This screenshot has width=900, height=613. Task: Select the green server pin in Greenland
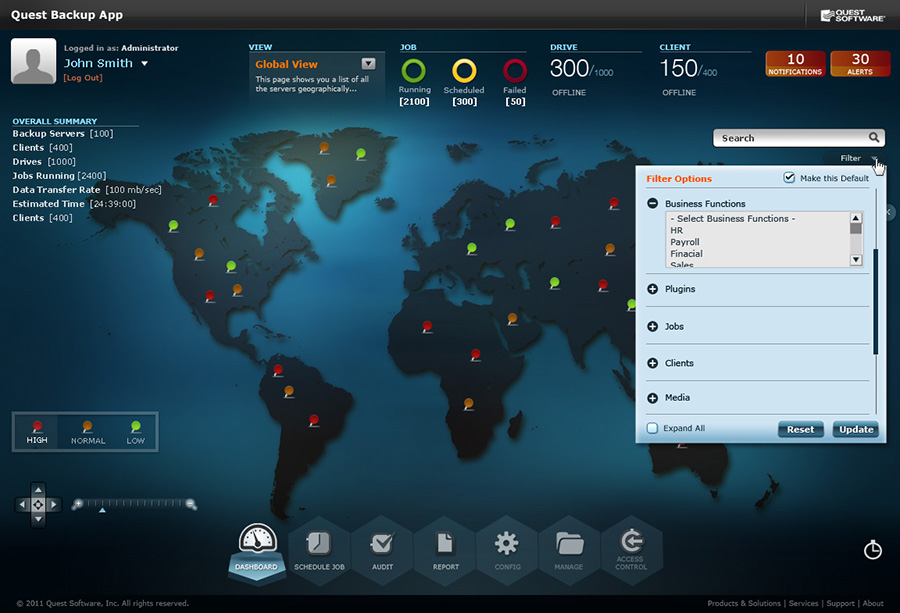coord(360,154)
